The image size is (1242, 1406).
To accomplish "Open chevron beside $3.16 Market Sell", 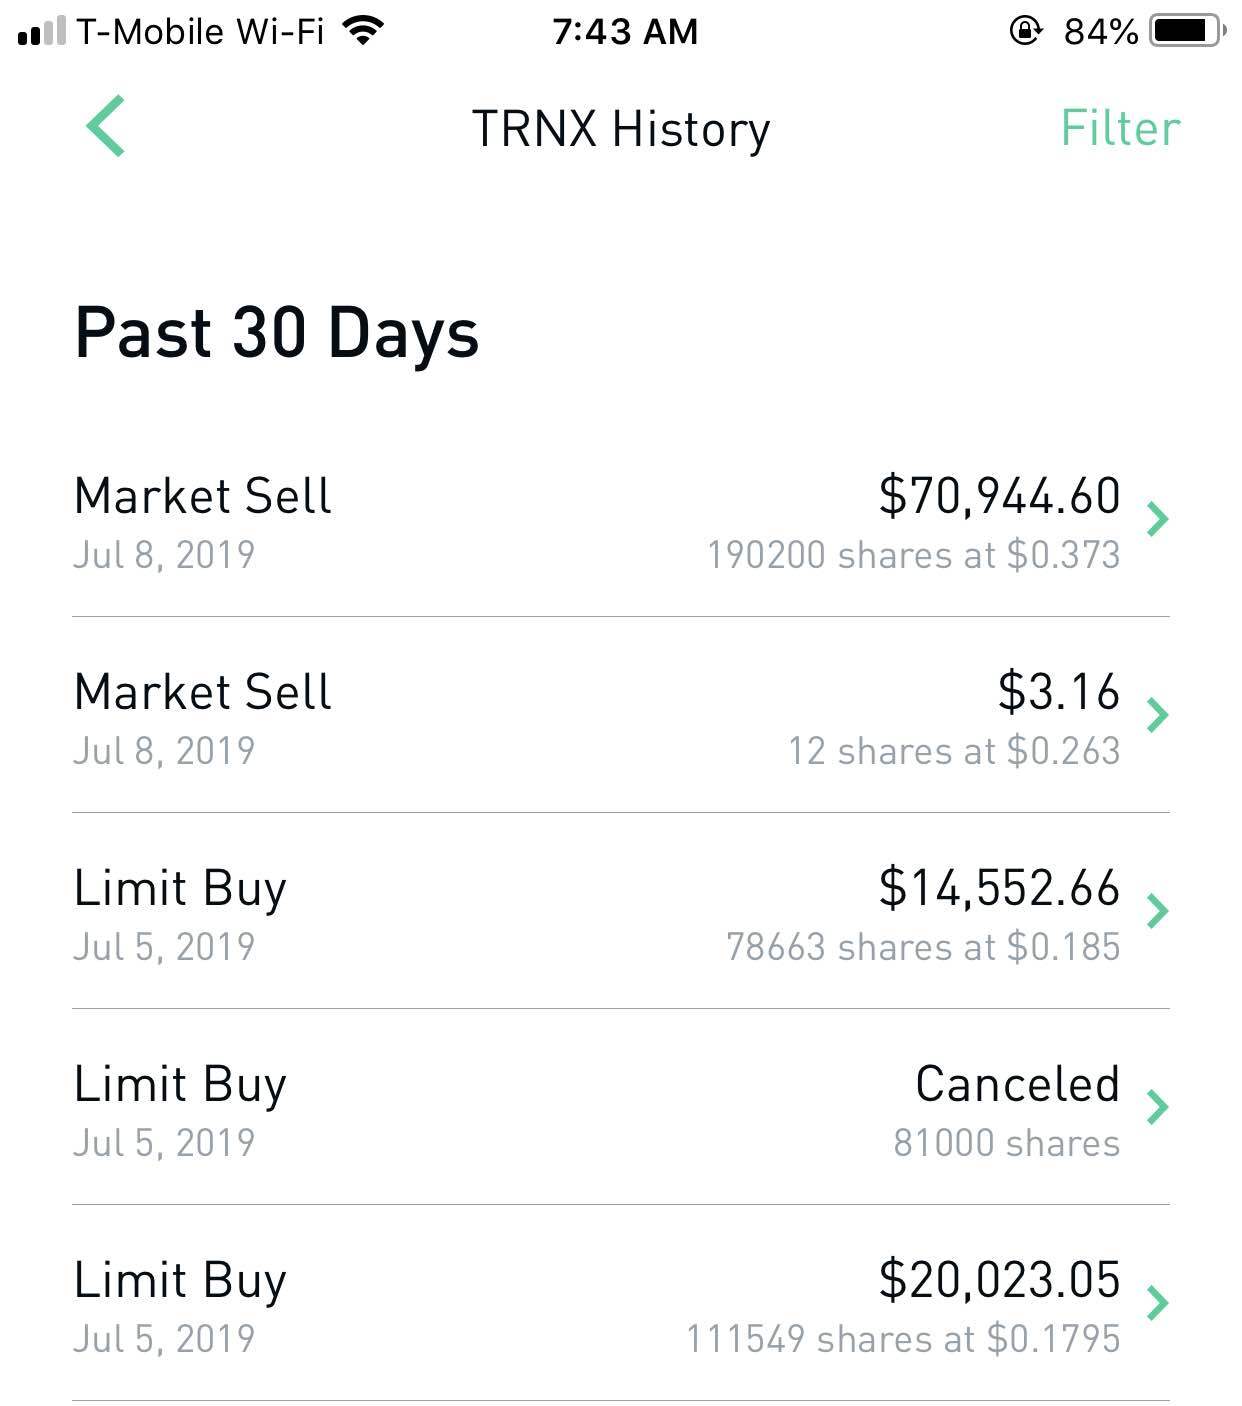I will (1158, 714).
